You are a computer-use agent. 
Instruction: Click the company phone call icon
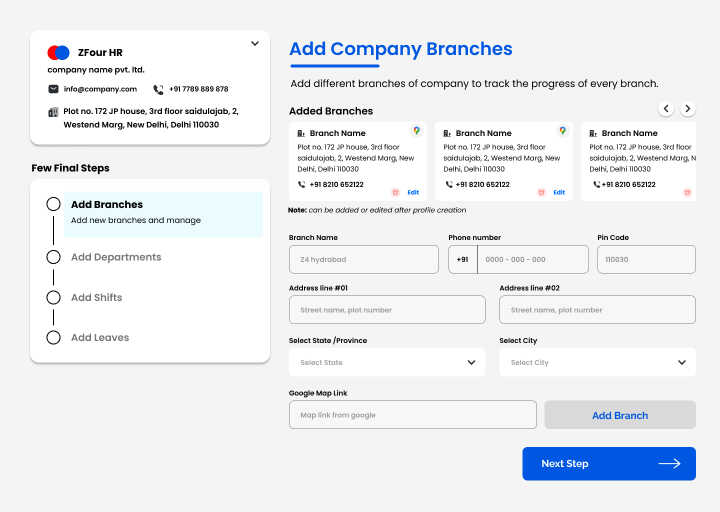pos(158,89)
